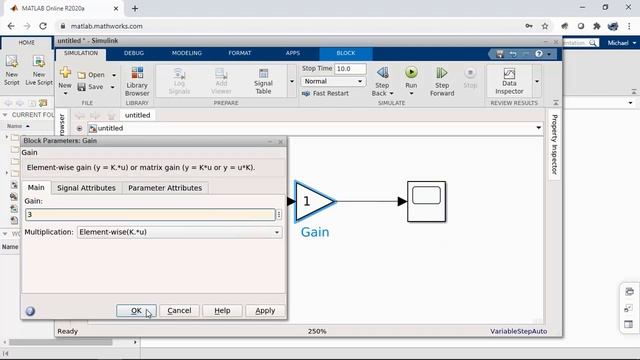Toggle Fast Restart
640x360 pixels.
pos(326,93)
